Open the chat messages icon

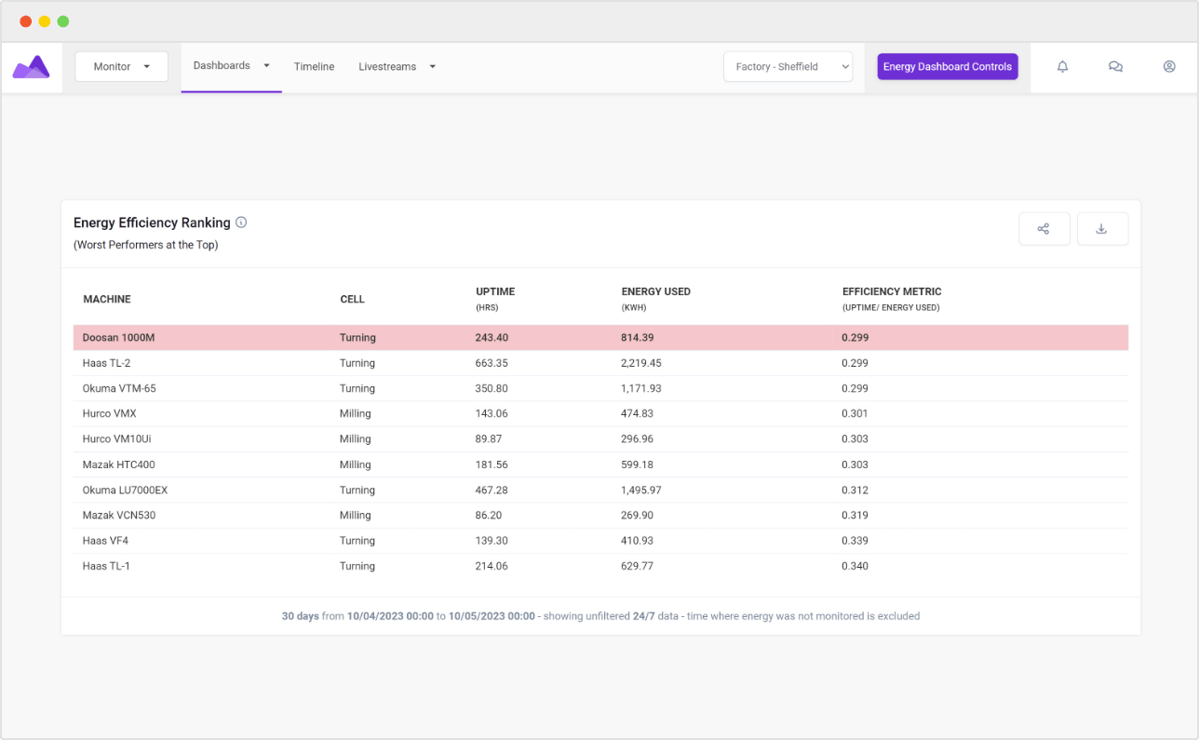[1115, 66]
